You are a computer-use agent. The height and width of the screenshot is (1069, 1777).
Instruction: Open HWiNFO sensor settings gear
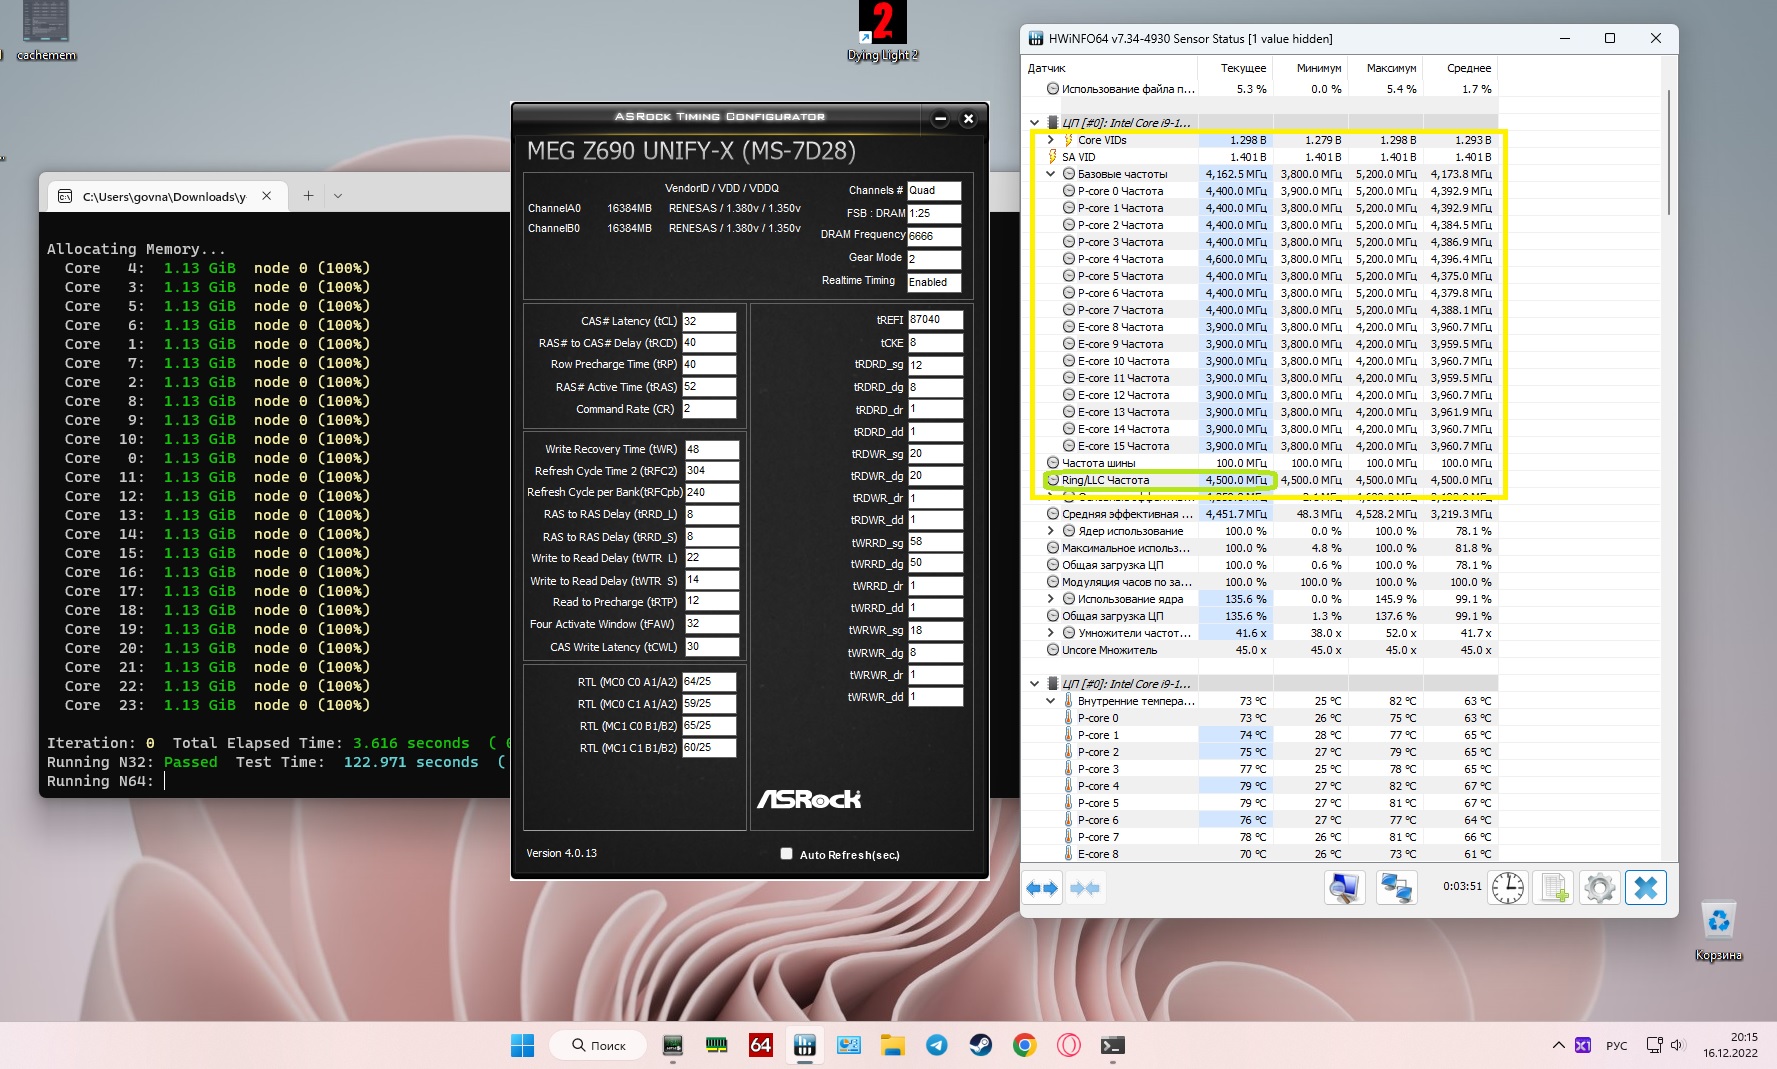(x=1599, y=888)
